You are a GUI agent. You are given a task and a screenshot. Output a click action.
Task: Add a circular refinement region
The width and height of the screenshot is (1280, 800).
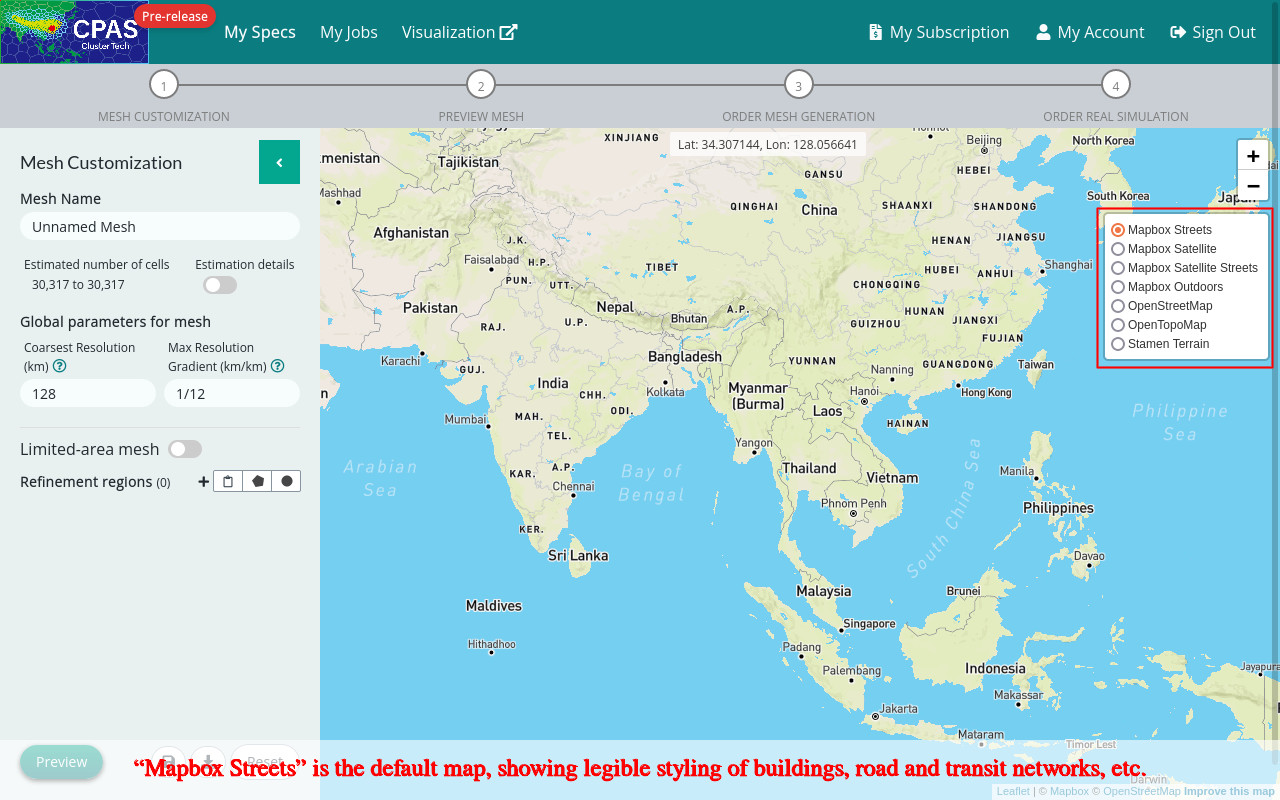pyautogui.click(x=287, y=481)
